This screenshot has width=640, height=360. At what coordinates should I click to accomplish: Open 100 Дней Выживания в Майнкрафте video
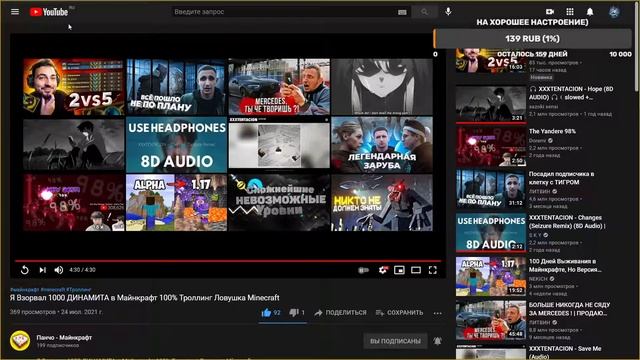click(x=565, y=265)
